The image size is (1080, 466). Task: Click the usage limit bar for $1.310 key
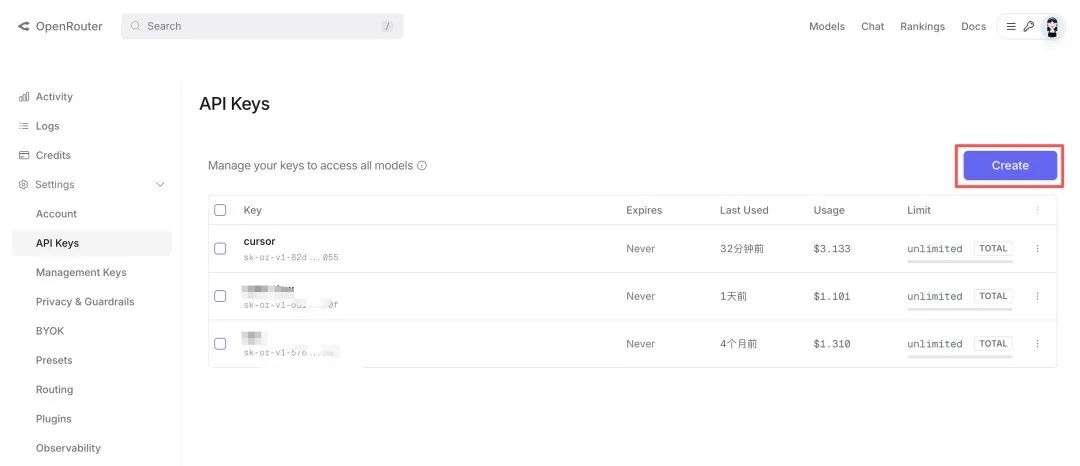pyautogui.click(x=959, y=357)
